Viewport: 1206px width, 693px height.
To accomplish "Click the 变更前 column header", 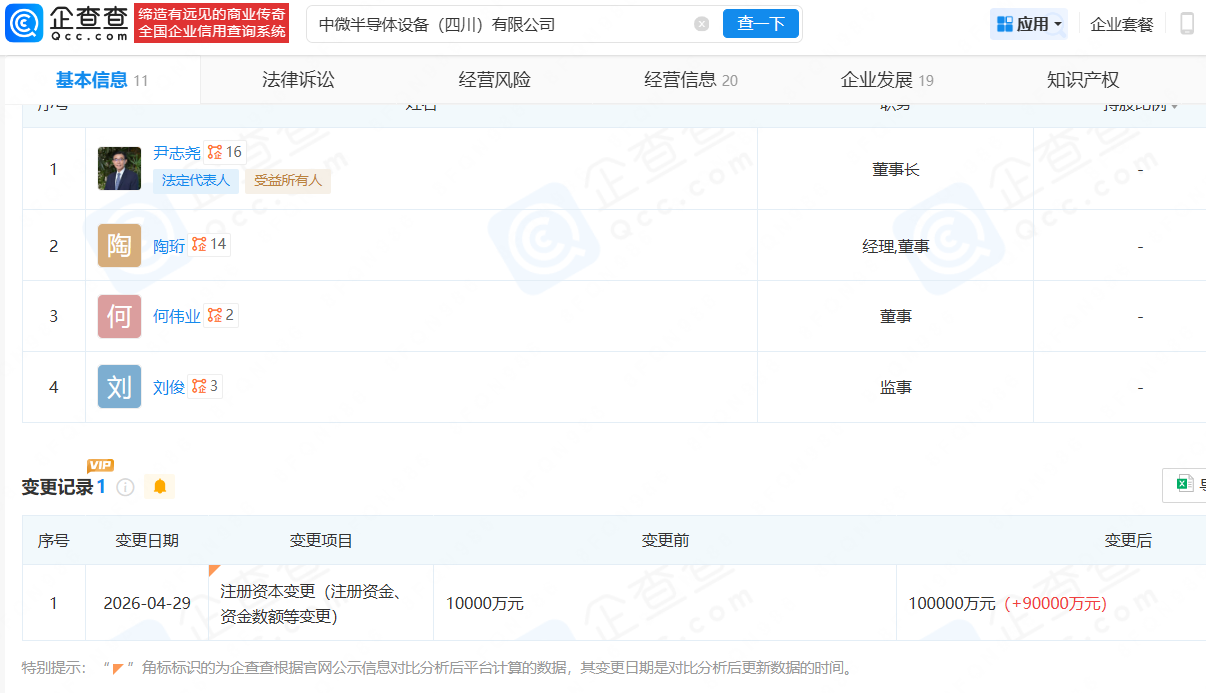I will (x=665, y=540).
